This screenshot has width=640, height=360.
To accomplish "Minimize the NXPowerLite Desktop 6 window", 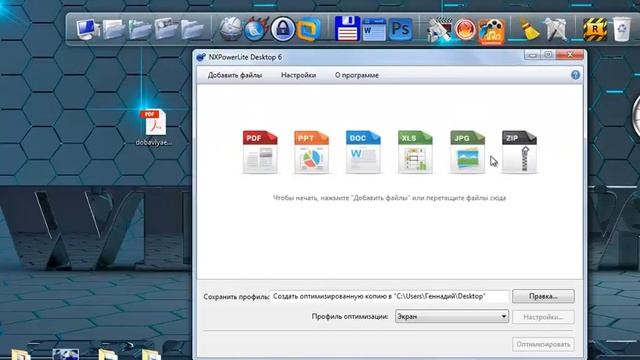I will (532, 55).
